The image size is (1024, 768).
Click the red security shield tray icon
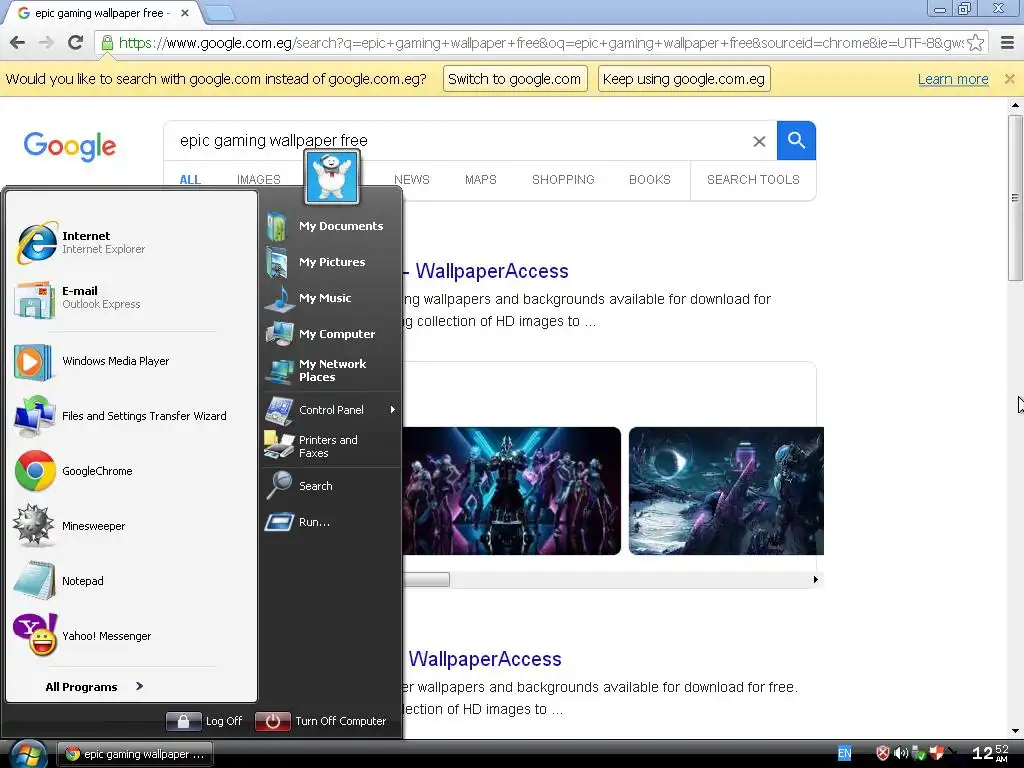(883, 754)
